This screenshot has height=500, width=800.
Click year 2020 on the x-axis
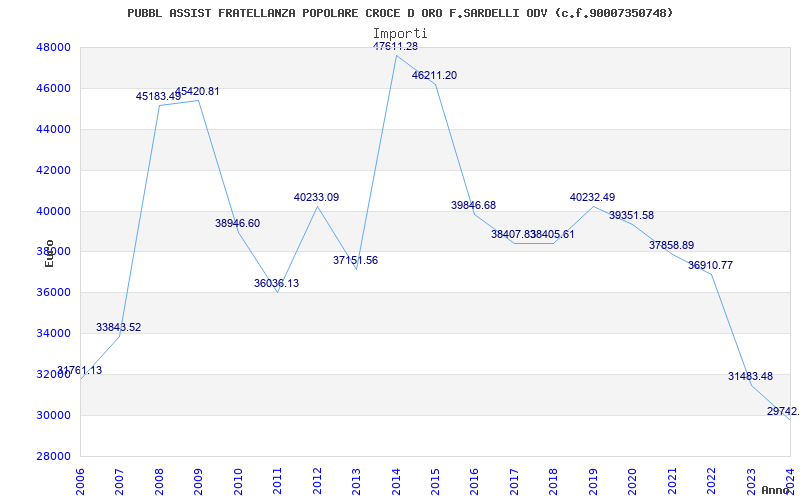tap(632, 482)
